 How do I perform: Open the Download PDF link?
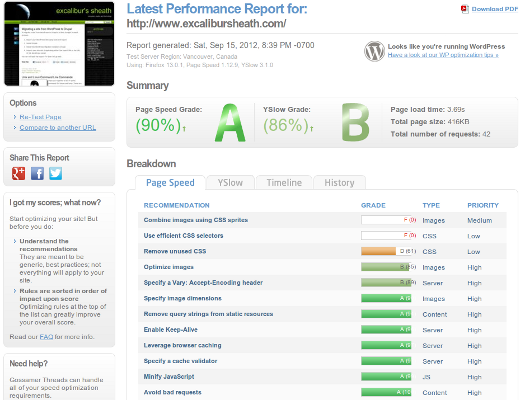pyautogui.click(x=495, y=9)
